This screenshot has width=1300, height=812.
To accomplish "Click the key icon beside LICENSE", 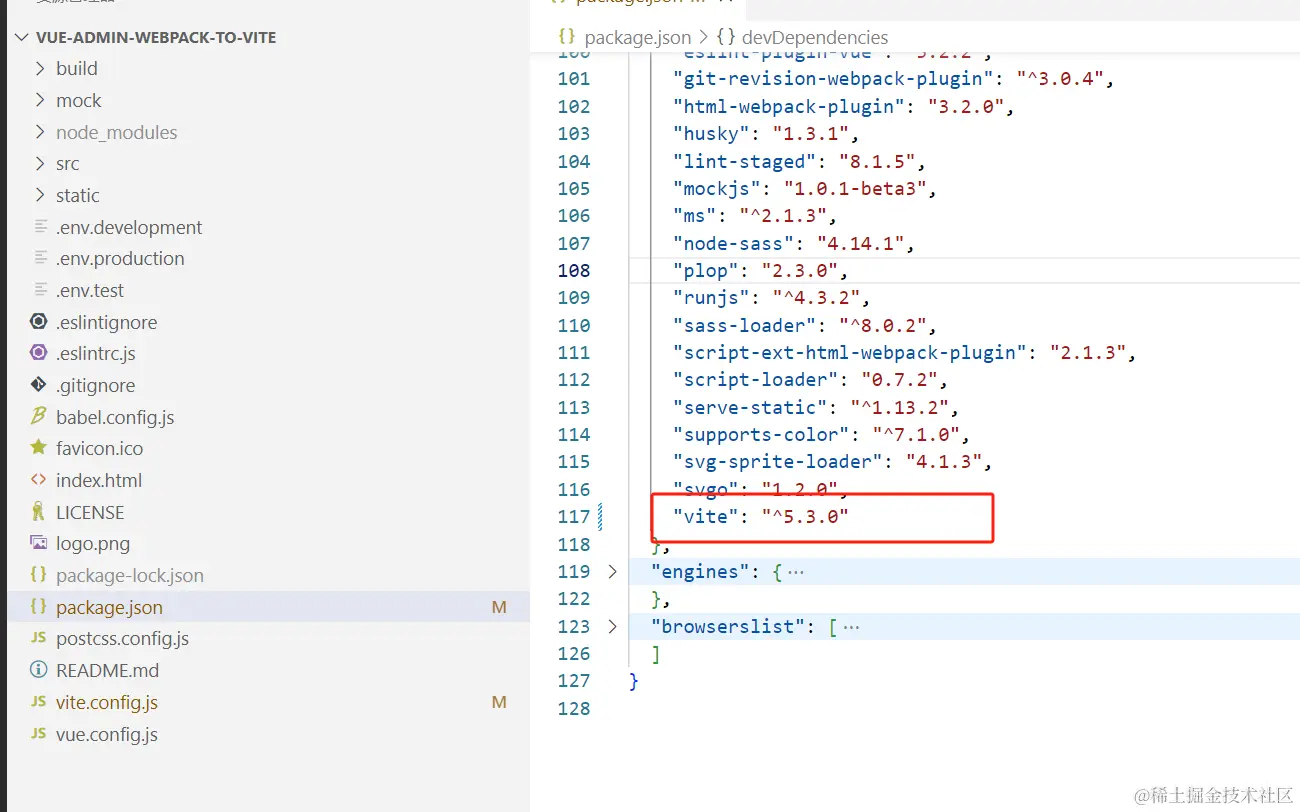I will [39, 512].
